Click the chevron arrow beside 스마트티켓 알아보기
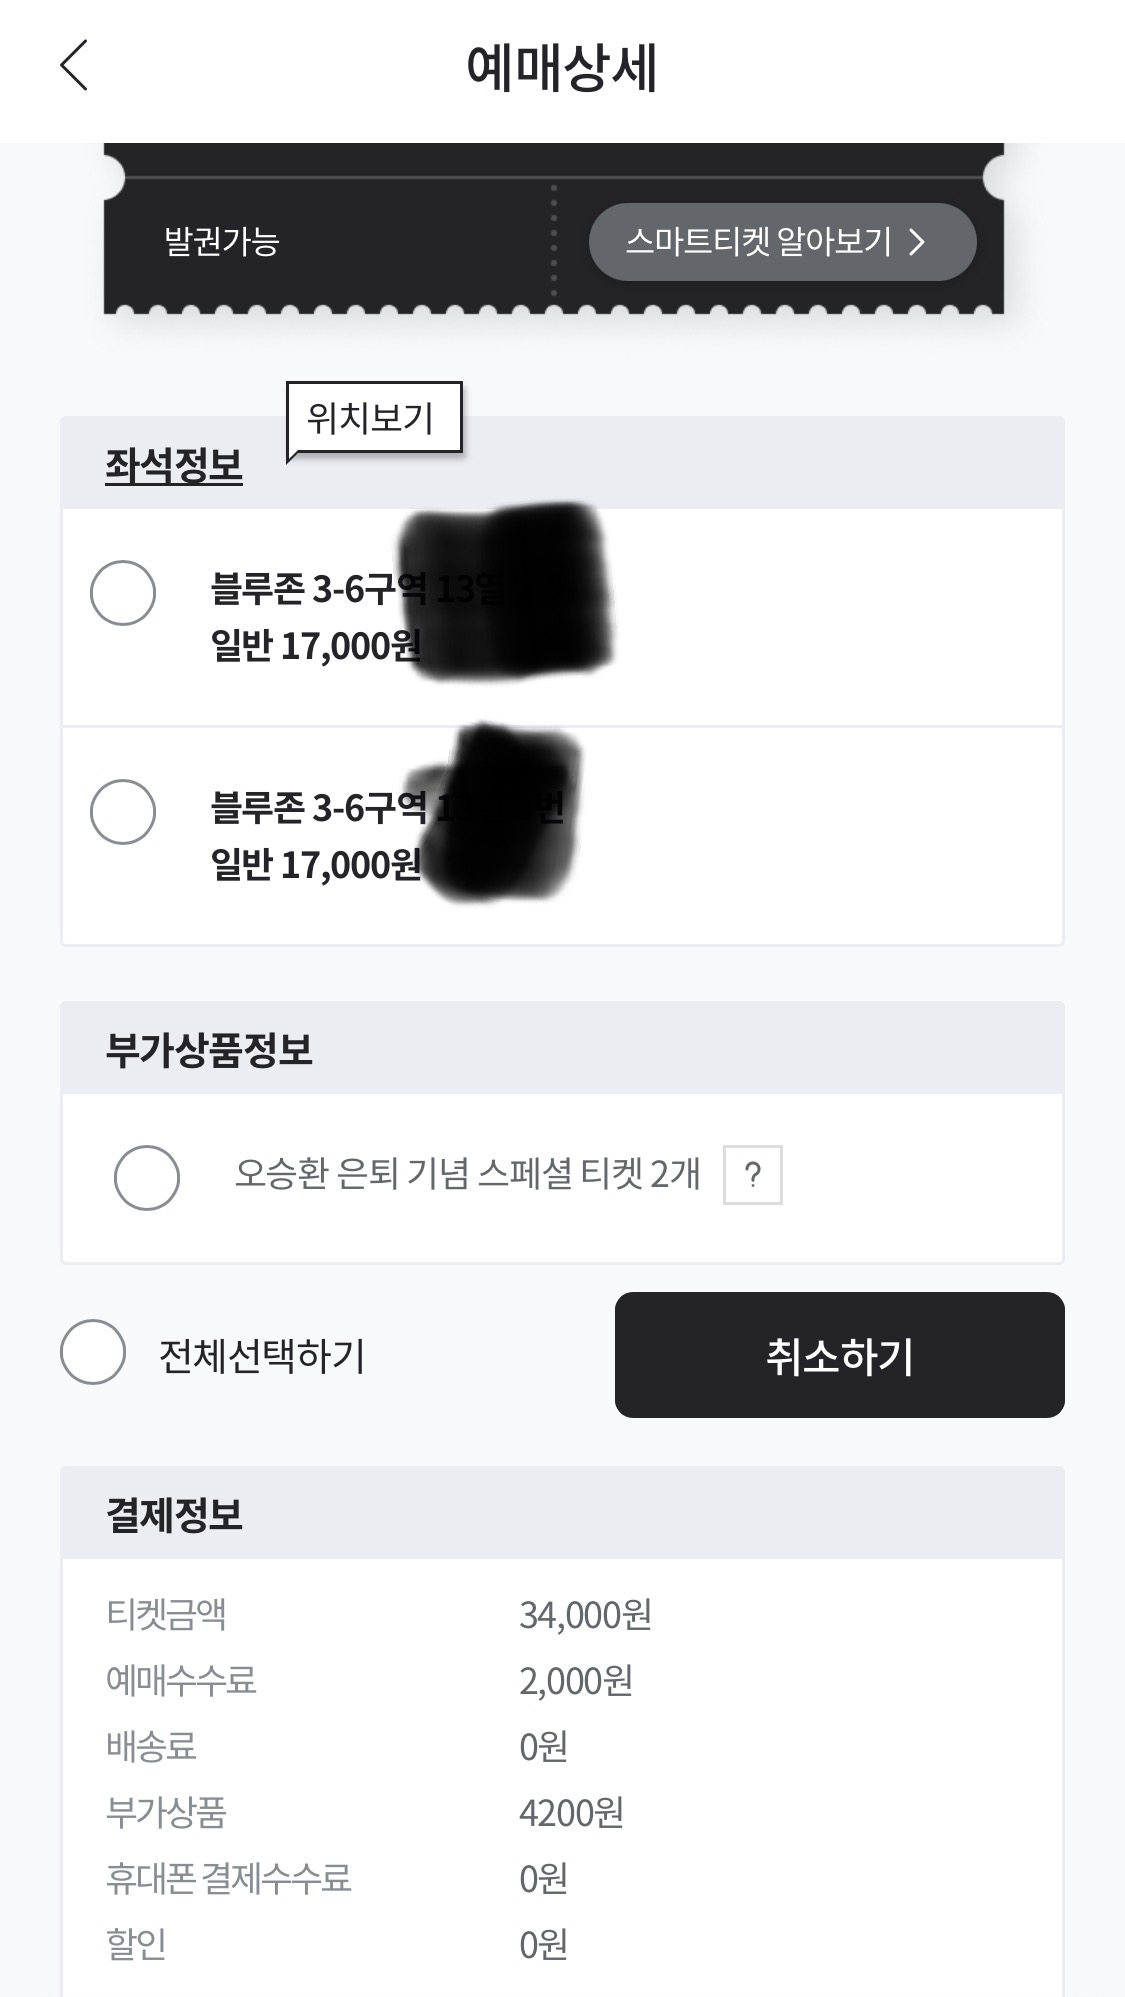Image resolution: width=1125 pixels, height=1997 pixels. click(x=917, y=242)
